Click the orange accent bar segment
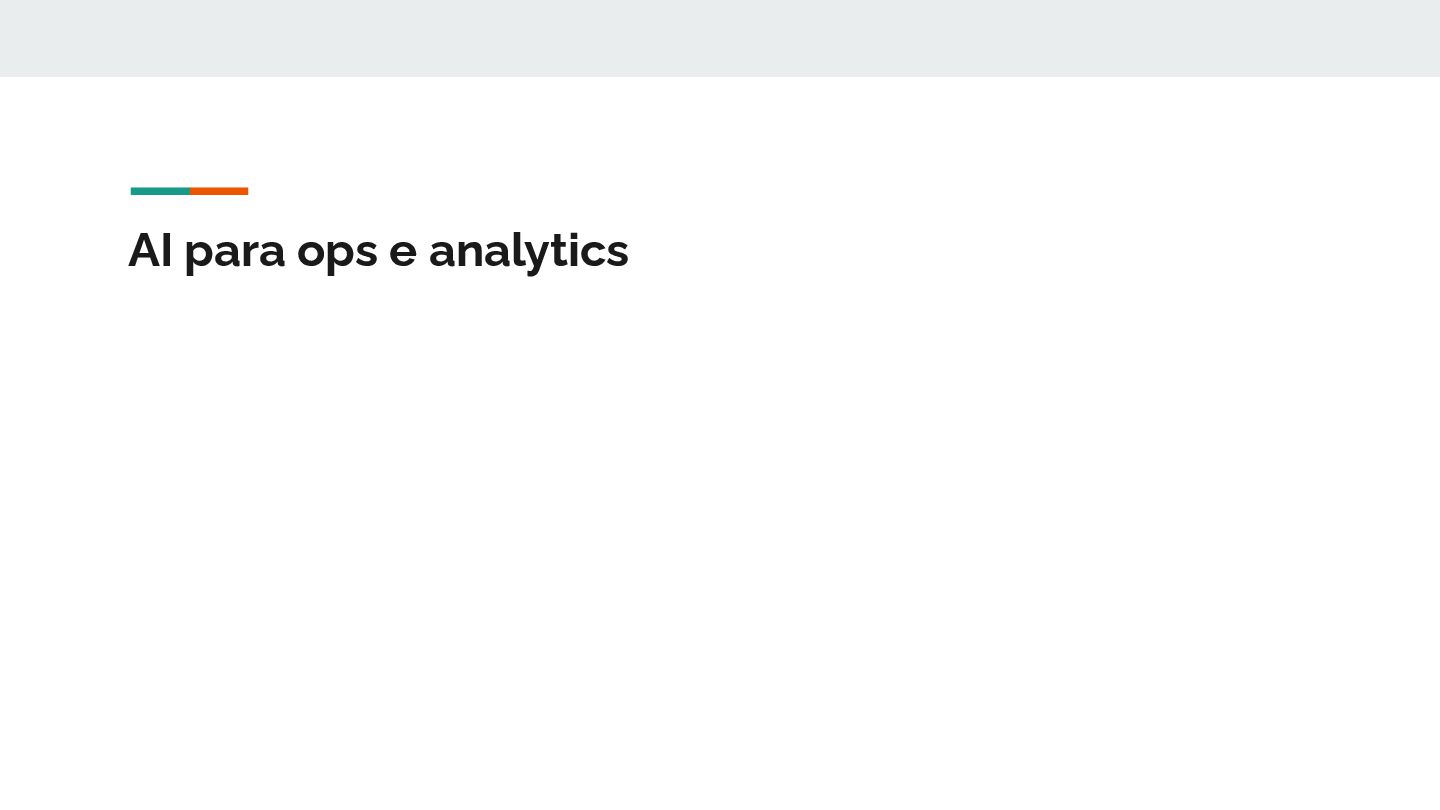This screenshot has height=810, width=1440. (219, 191)
